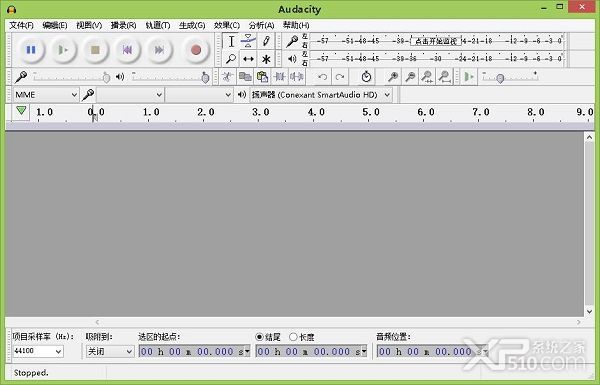Select the pencil Draw tool
Viewport: 600px width, 385px height.
pyautogui.click(x=266, y=41)
